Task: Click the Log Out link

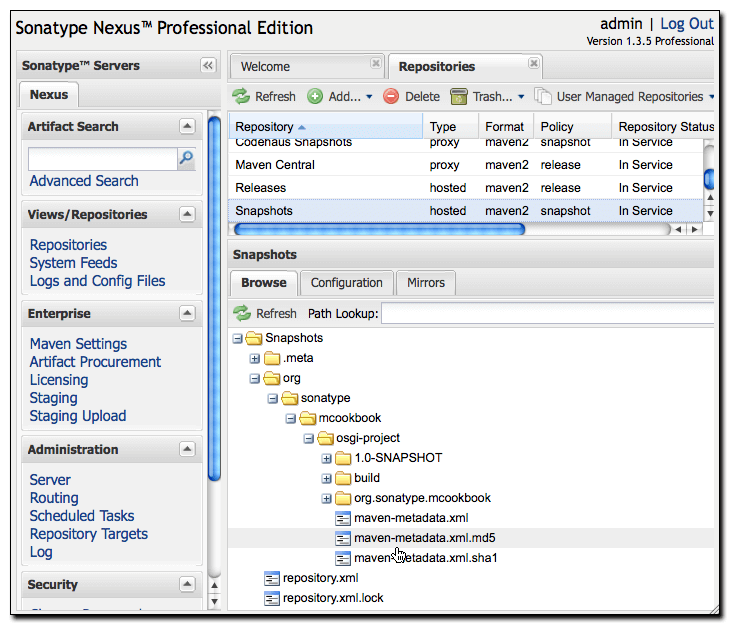Action: click(687, 23)
